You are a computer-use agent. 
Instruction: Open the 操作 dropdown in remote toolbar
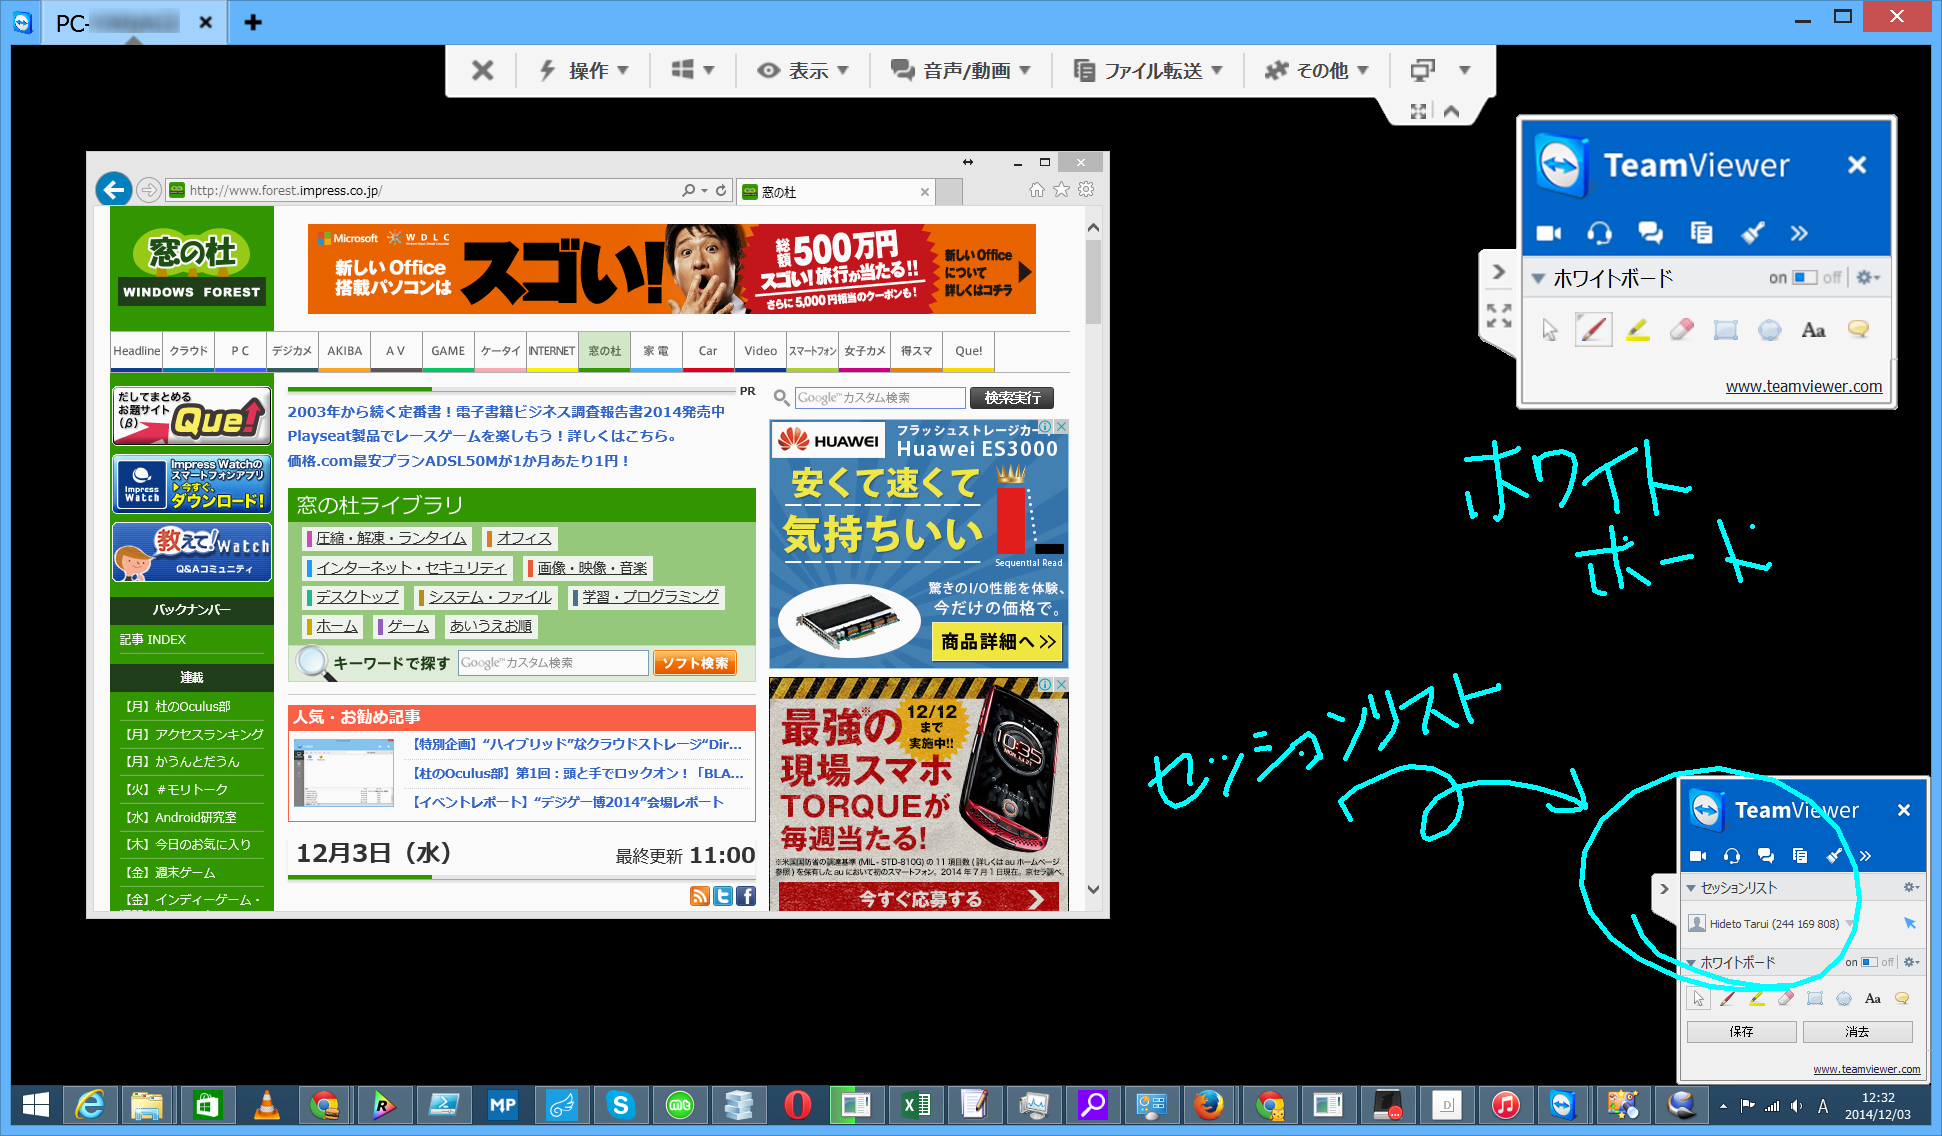583,70
